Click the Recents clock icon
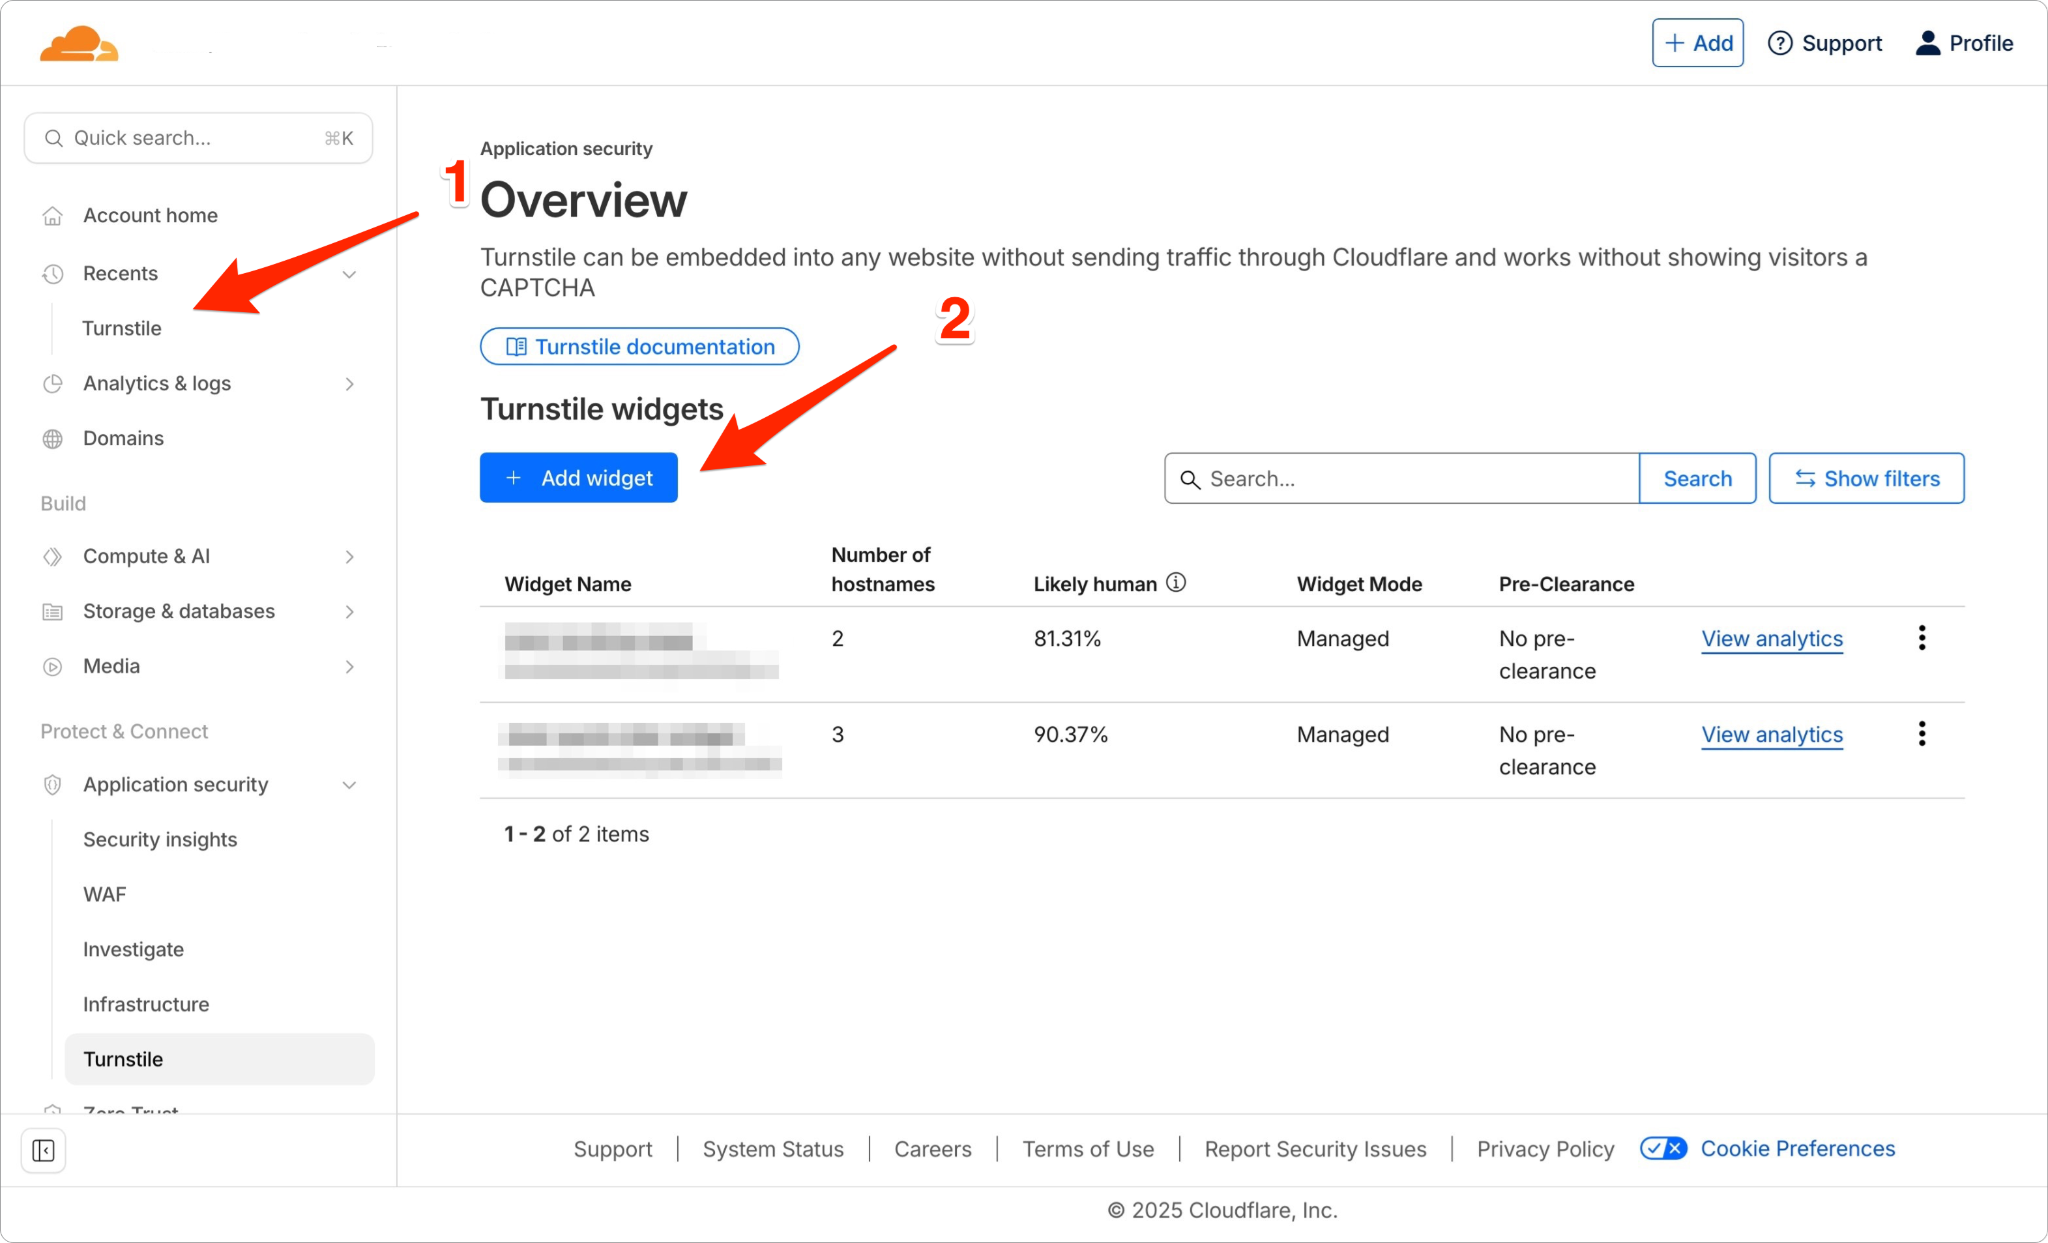Screen dimensions: 2048x1243 52,273
